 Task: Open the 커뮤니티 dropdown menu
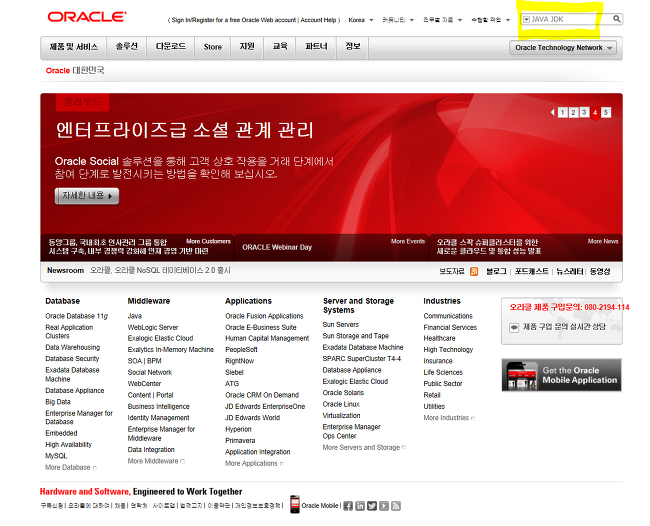[398, 20]
